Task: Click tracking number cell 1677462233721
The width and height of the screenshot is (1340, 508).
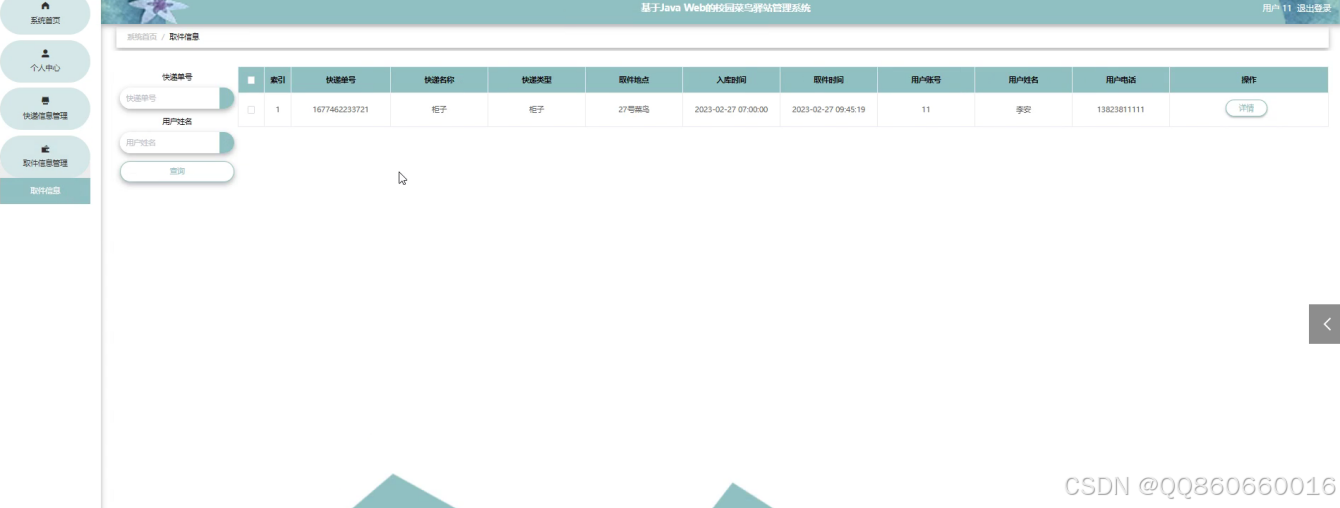Action: tap(340, 109)
